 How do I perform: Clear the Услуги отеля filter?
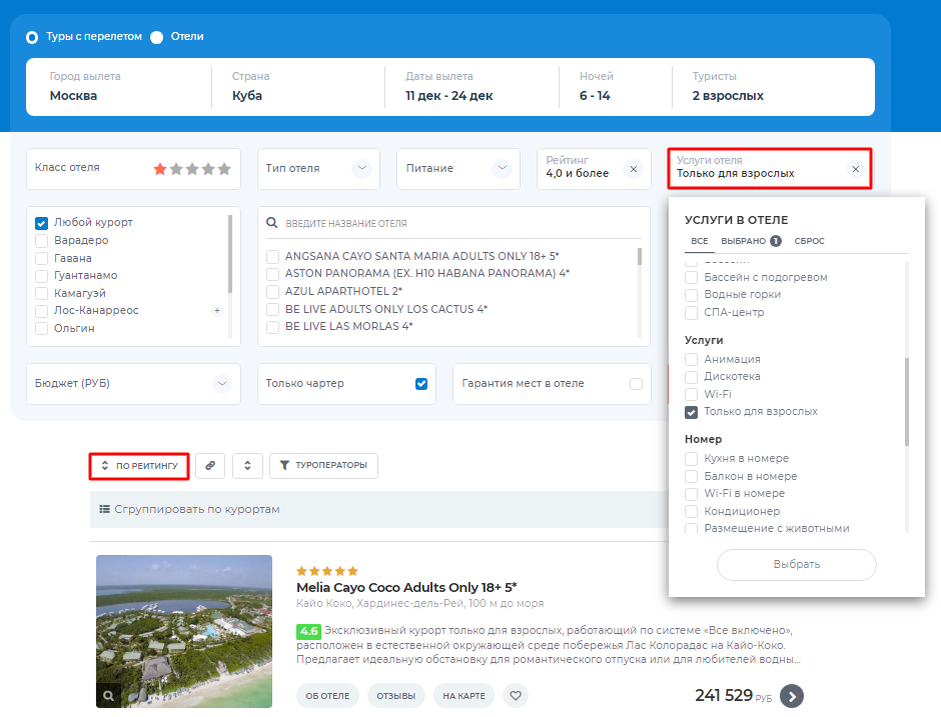(856, 169)
